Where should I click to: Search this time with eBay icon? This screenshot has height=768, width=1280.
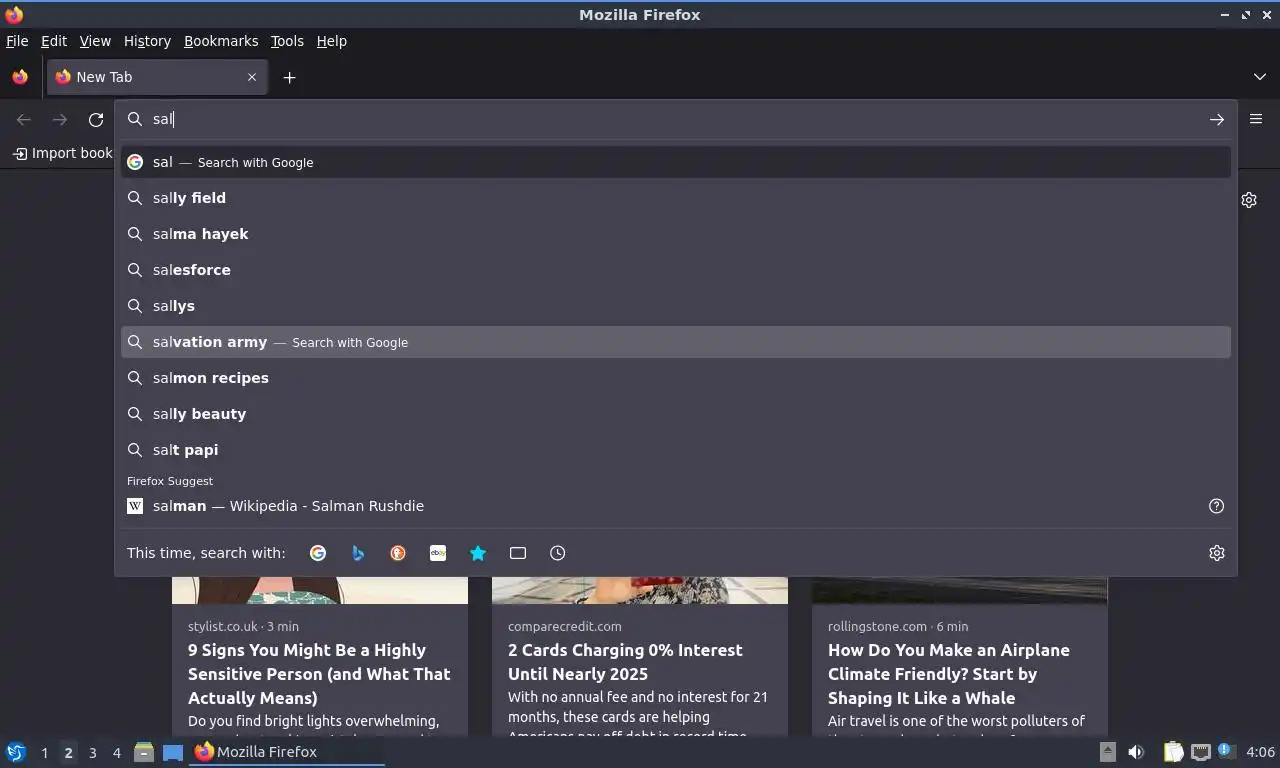tap(438, 553)
